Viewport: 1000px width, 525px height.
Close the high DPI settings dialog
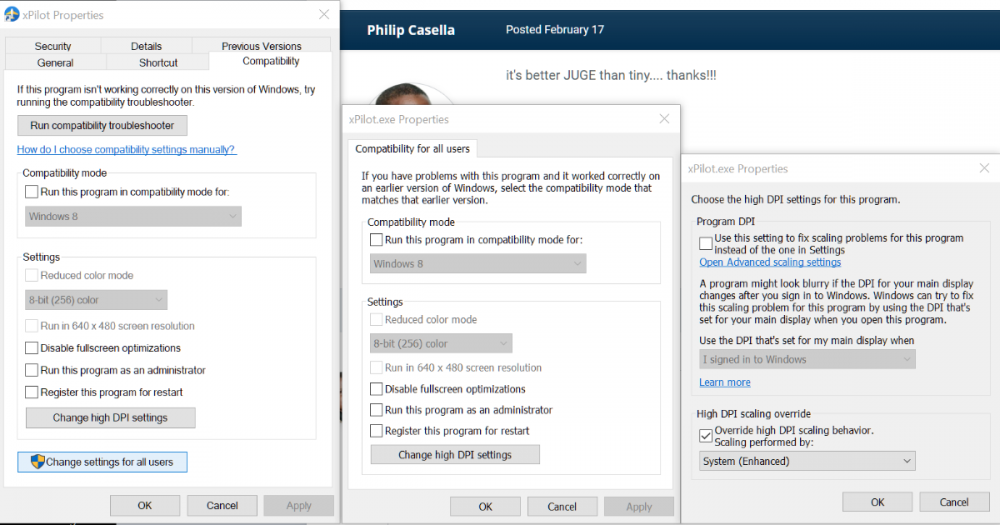click(x=984, y=169)
